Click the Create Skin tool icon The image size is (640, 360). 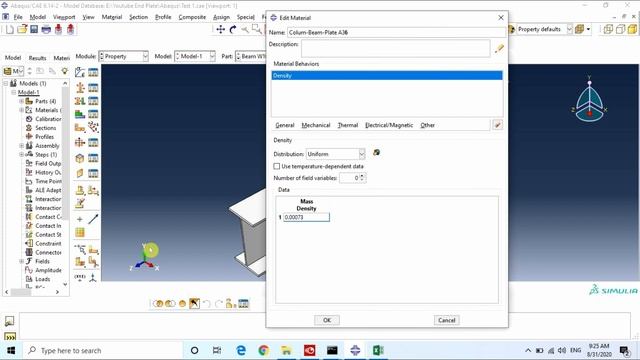pos(80,158)
